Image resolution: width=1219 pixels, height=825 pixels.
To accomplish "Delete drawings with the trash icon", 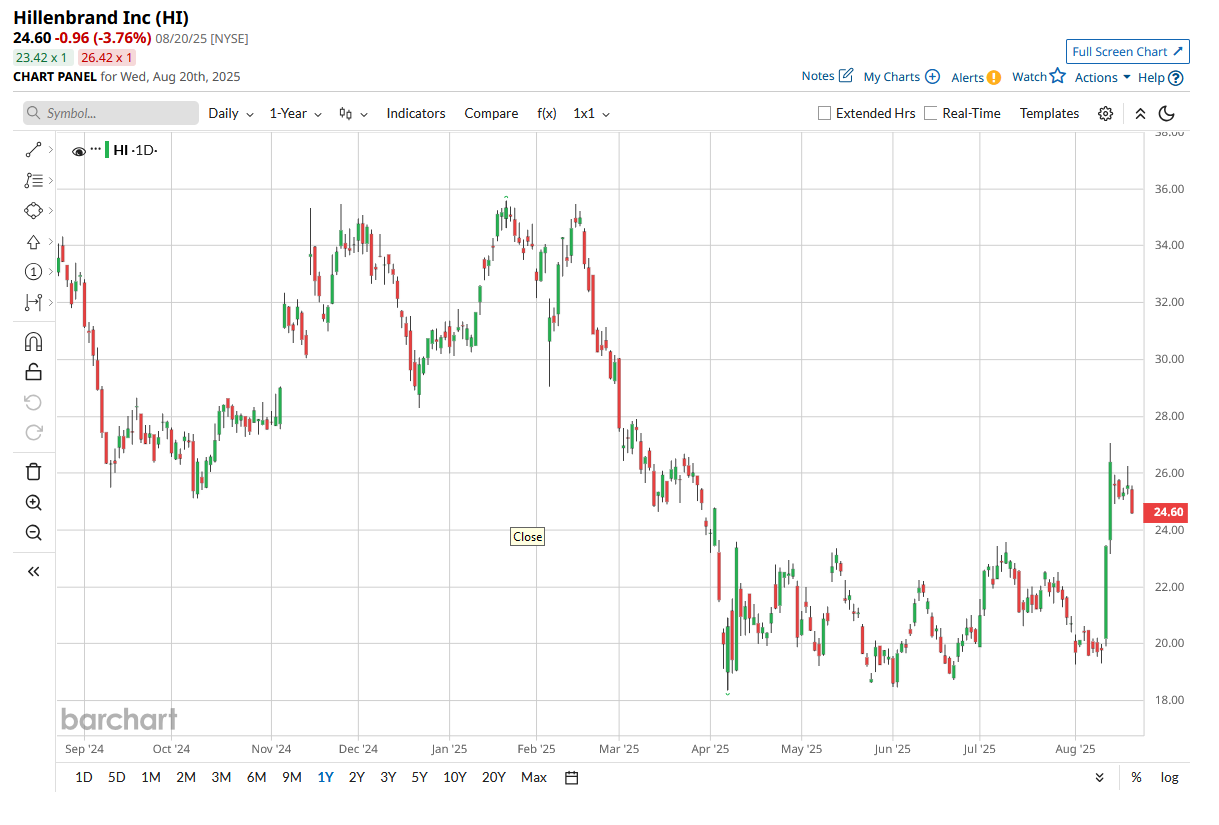I will point(33,472).
